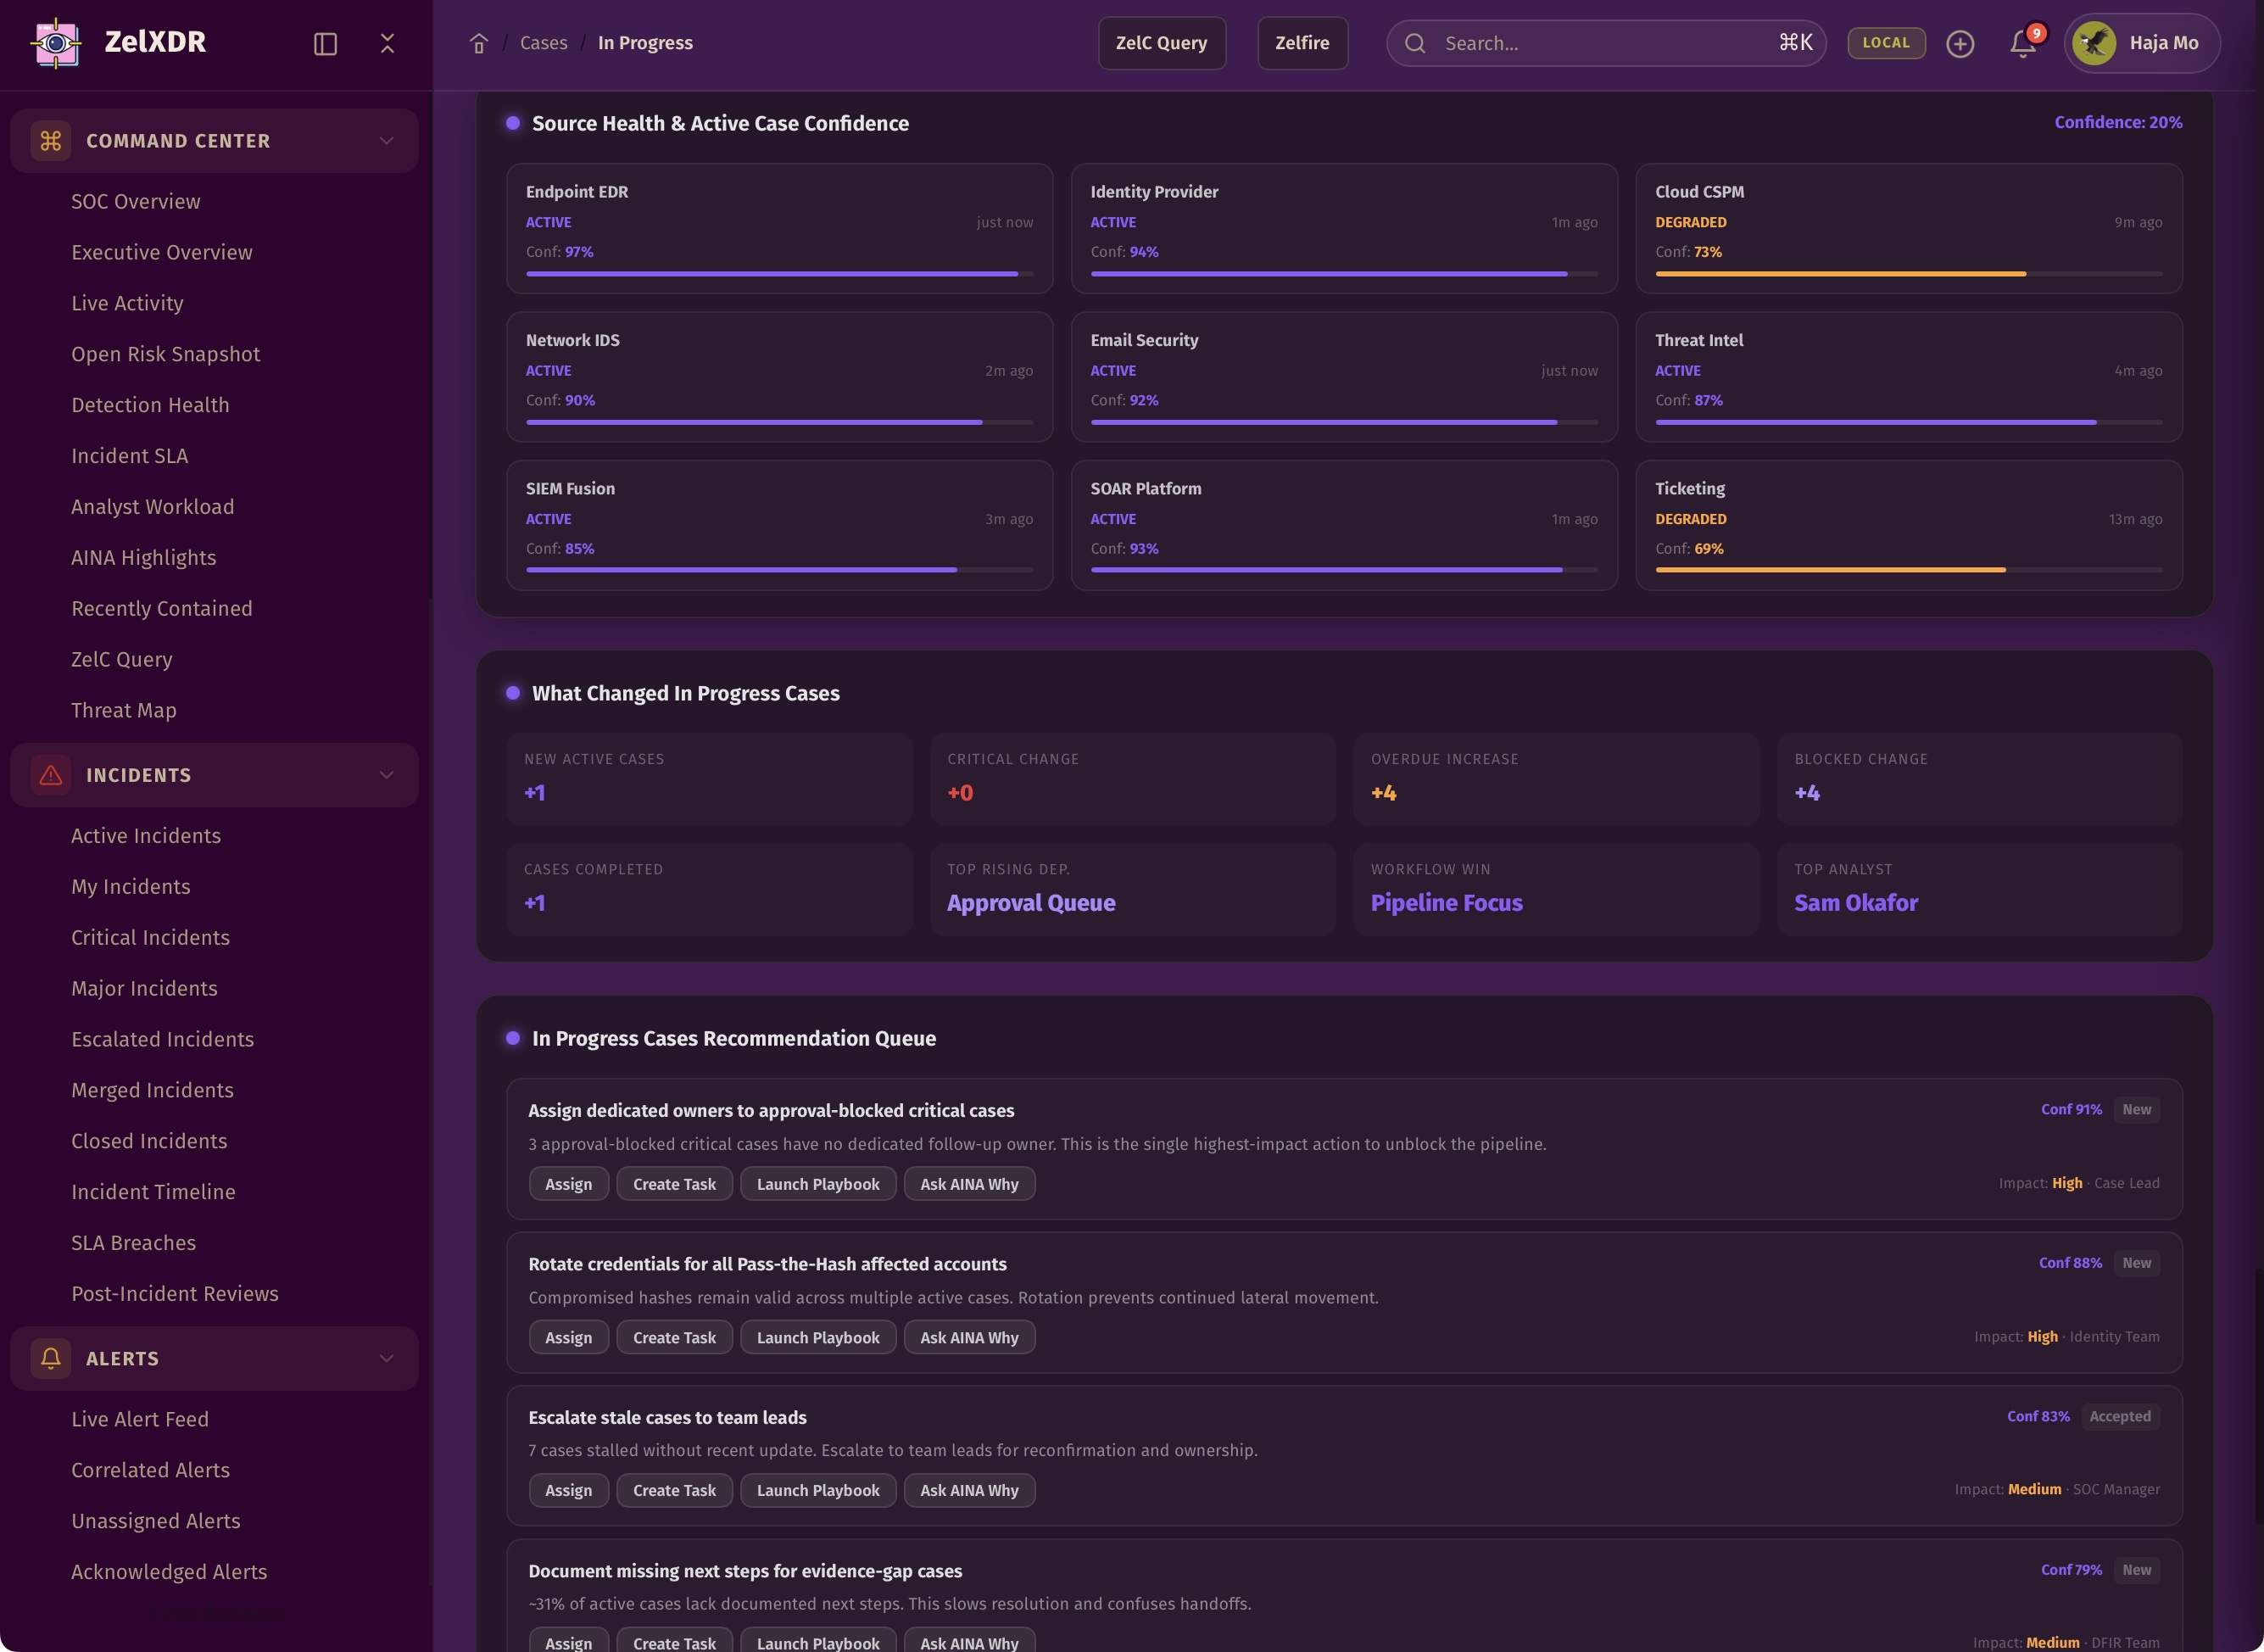Click the Alerts section bell icon
The height and width of the screenshot is (1652, 2264).
pyautogui.click(x=51, y=1358)
